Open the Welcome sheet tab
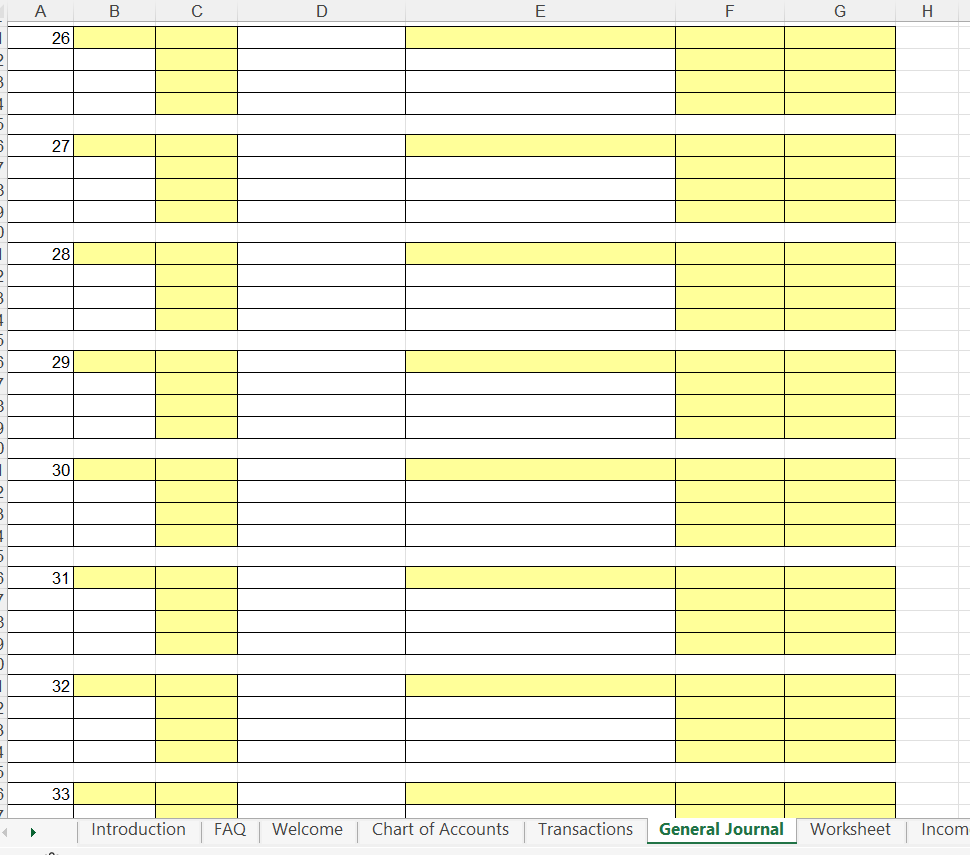970x855 pixels. coord(307,830)
